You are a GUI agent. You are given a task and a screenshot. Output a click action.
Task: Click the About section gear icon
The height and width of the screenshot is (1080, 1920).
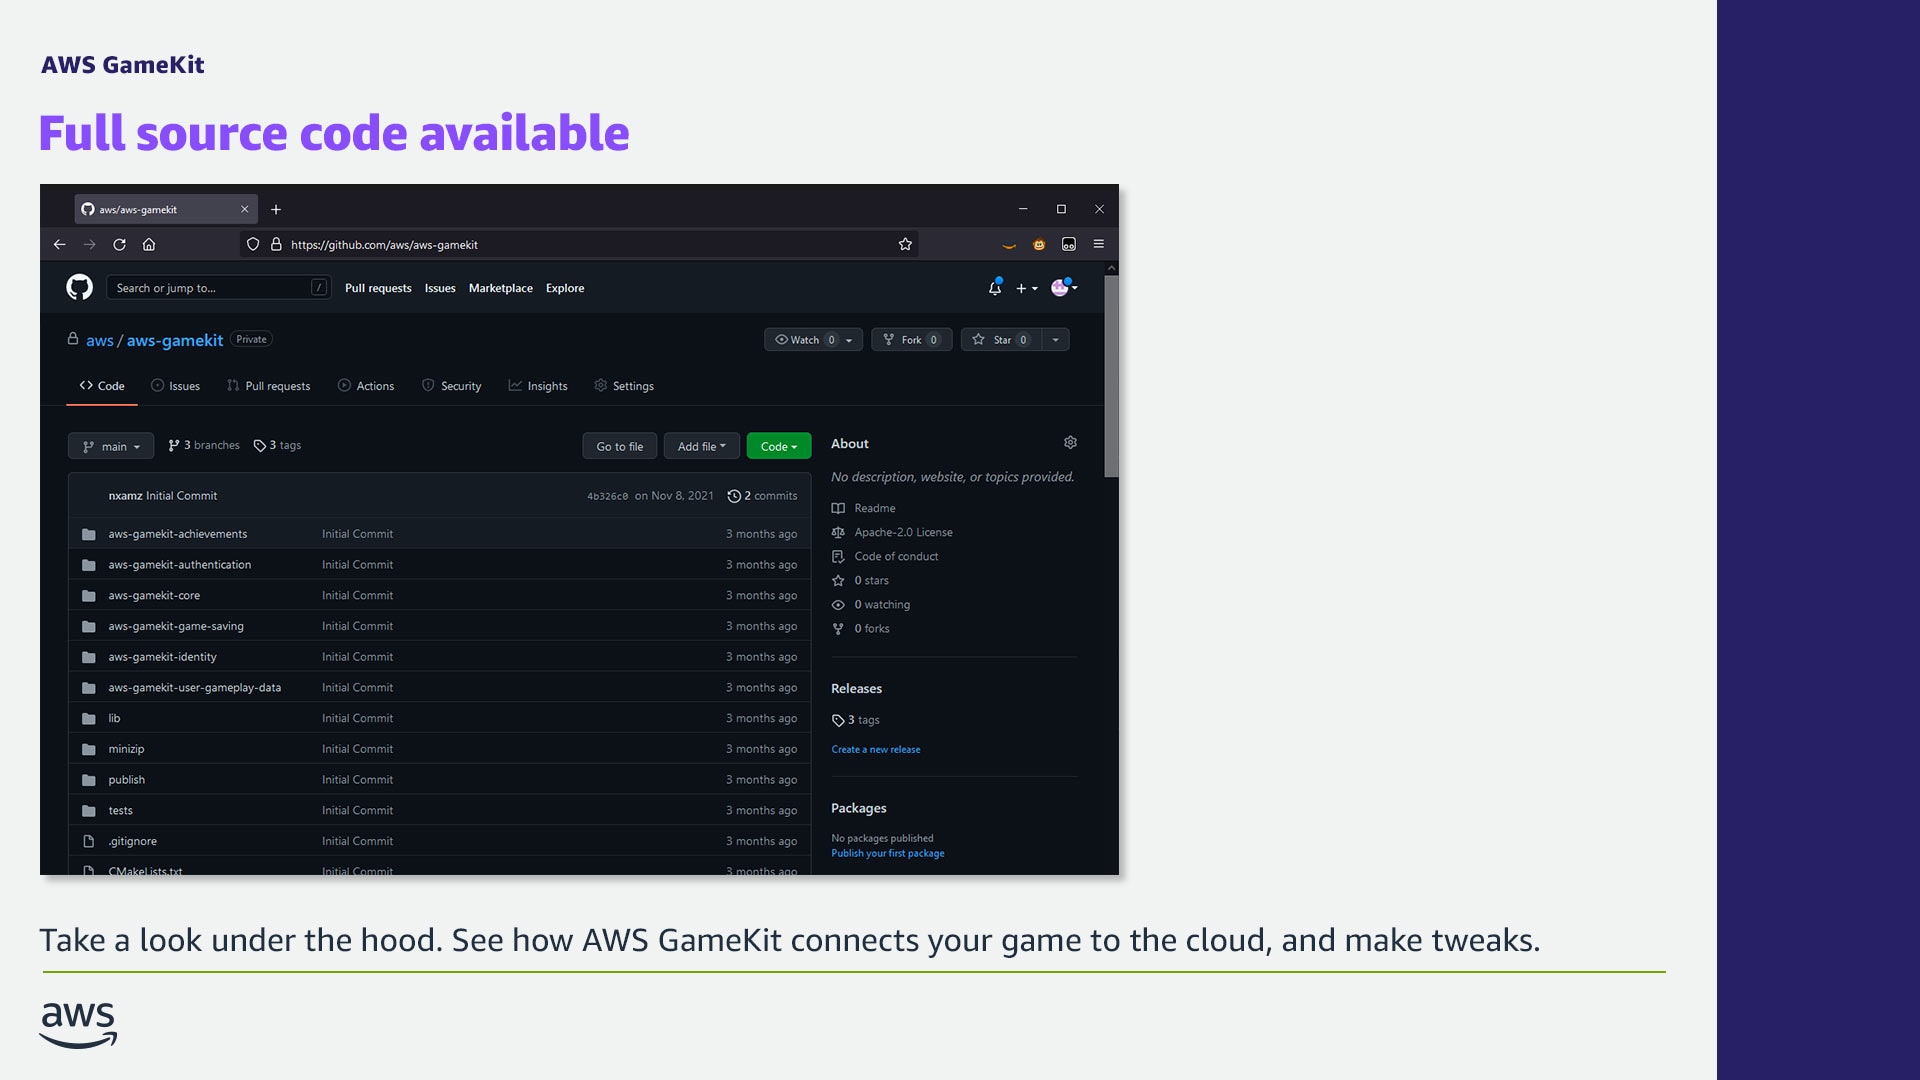click(x=1070, y=442)
